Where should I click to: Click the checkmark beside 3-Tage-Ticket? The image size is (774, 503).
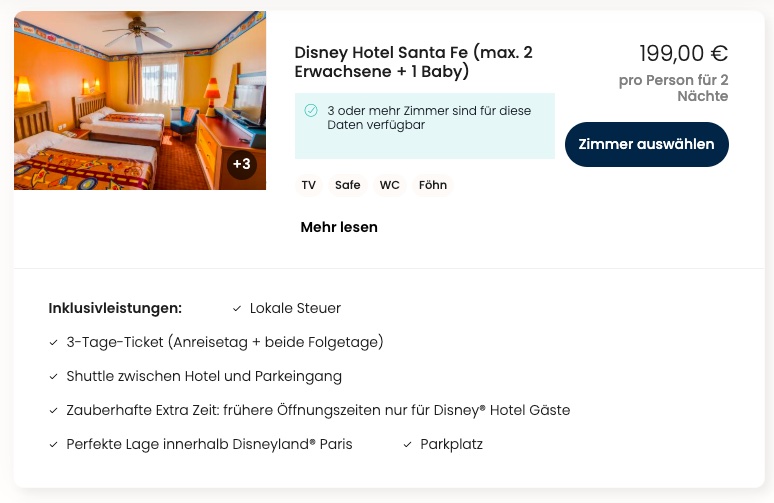[x=53, y=343]
